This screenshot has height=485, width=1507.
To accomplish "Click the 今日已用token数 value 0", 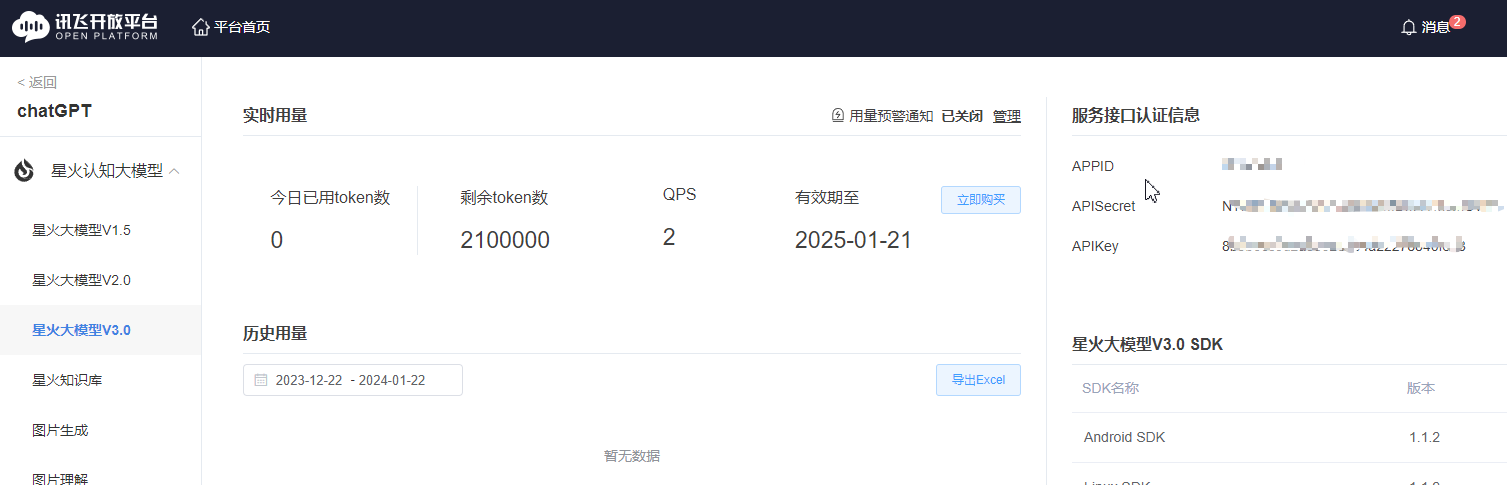I will pyautogui.click(x=277, y=240).
